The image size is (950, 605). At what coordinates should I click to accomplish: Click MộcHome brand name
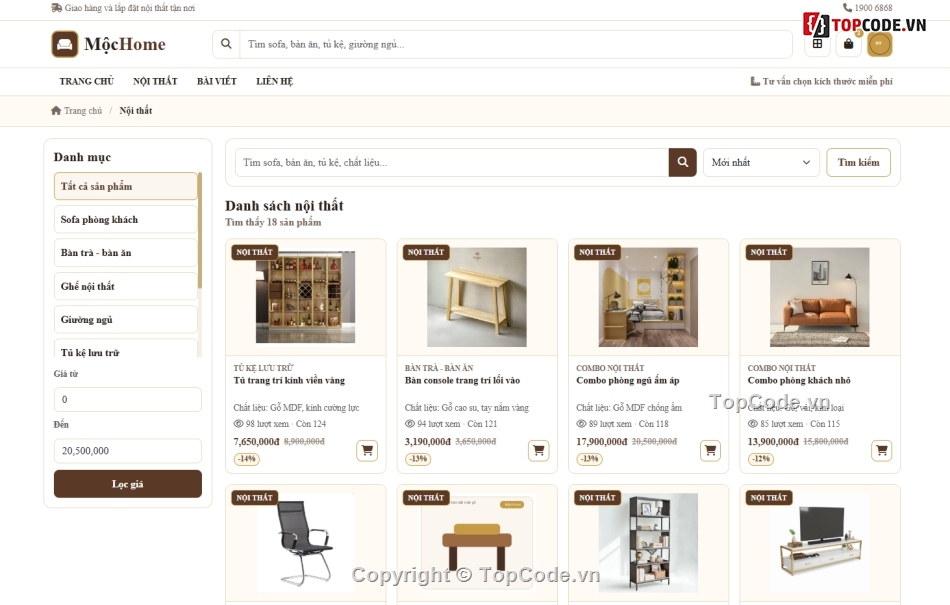125,44
